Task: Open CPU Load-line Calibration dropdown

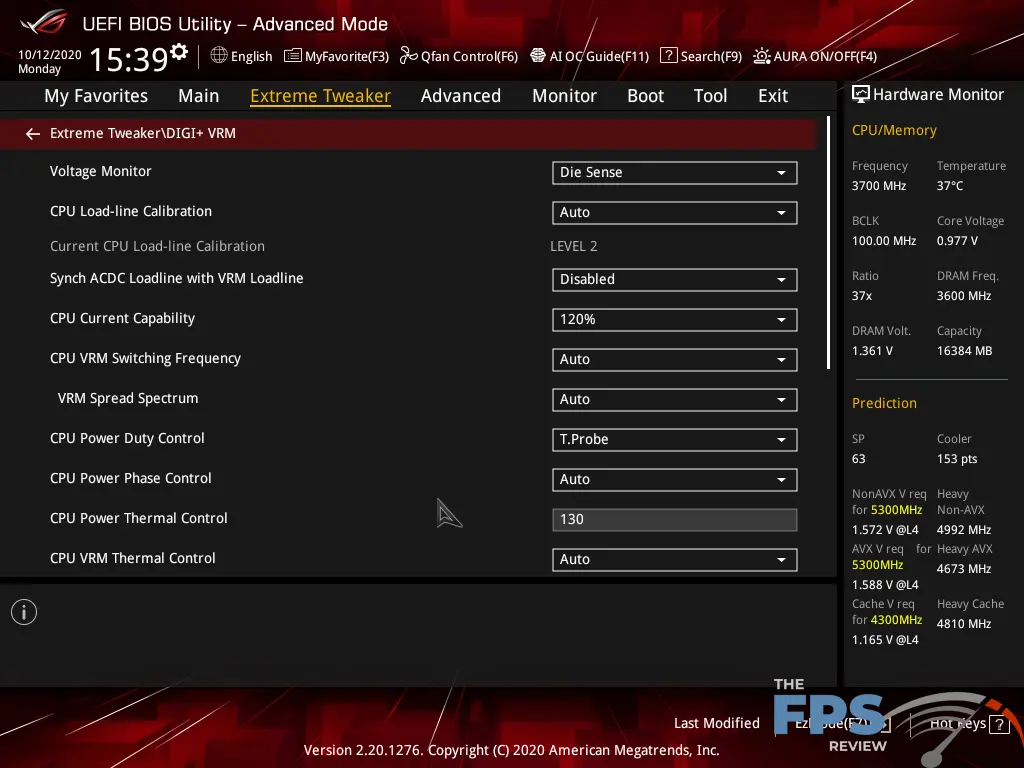Action: tap(675, 212)
